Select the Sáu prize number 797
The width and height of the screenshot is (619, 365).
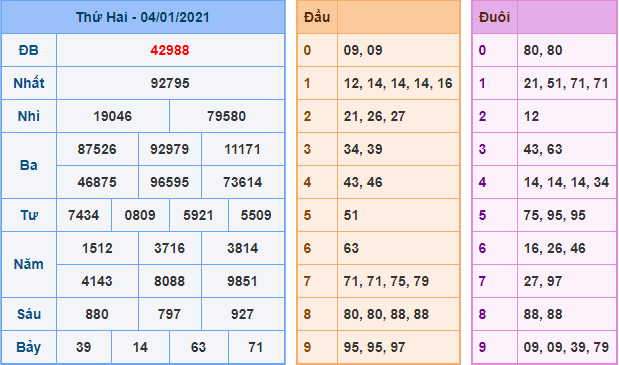tap(170, 314)
